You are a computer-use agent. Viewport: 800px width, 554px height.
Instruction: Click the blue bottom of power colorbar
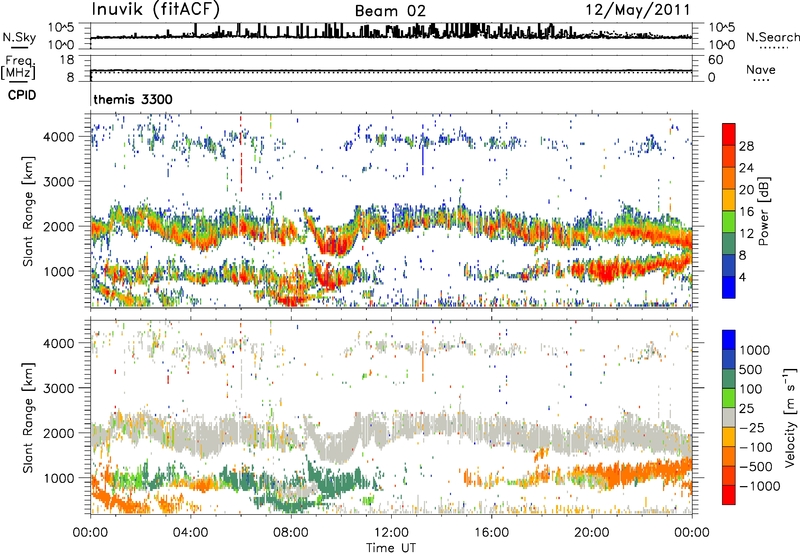point(729,287)
